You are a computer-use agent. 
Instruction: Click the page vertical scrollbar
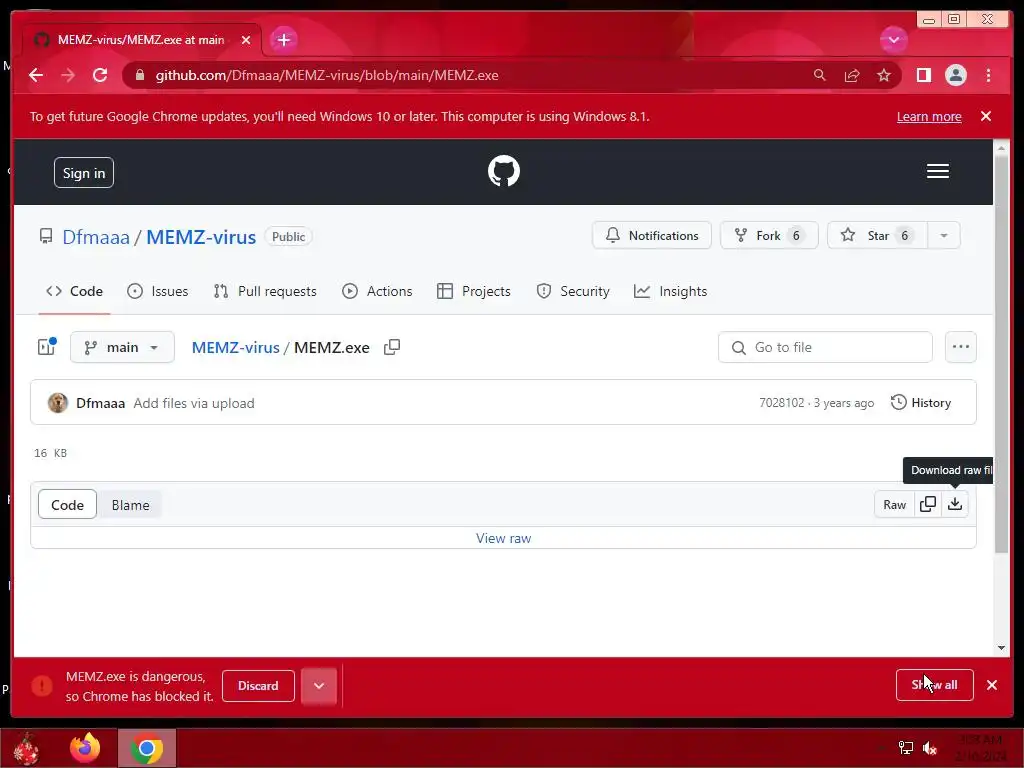1001,356
